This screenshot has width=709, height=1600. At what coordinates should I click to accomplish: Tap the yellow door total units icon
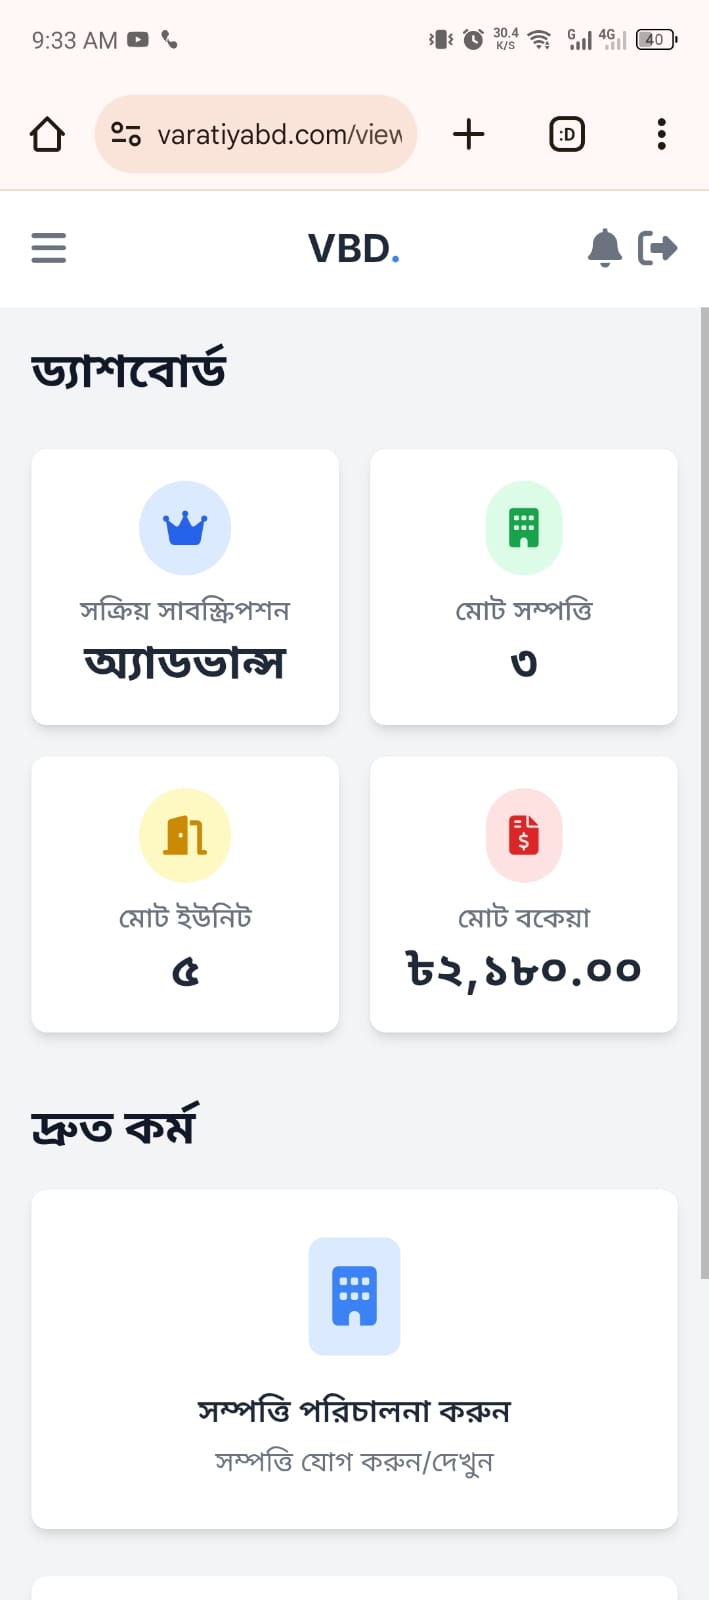pyautogui.click(x=185, y=835)
